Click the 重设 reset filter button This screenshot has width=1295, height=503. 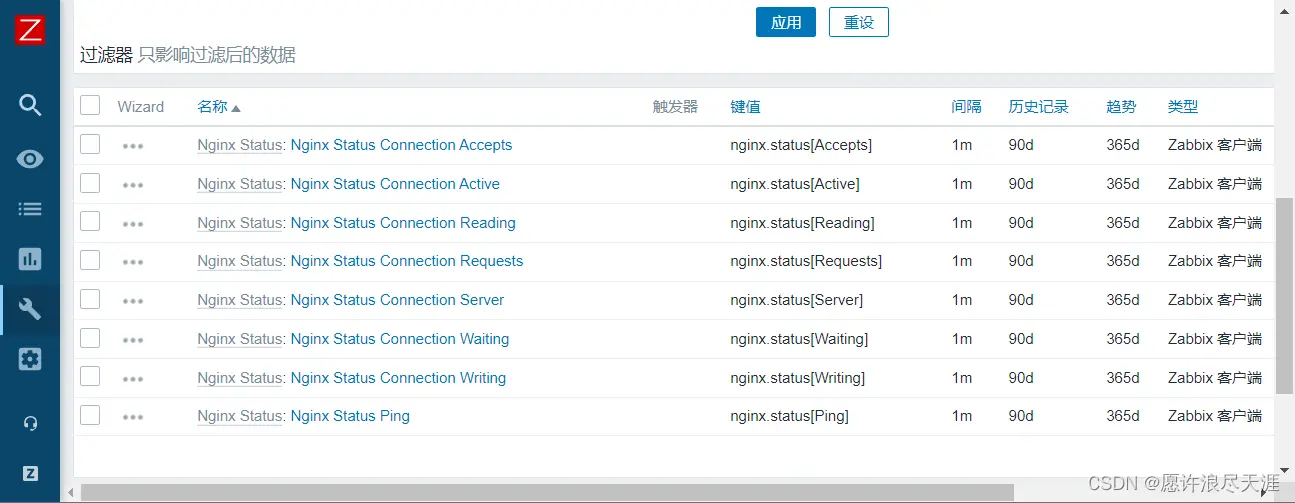point(858,22)
